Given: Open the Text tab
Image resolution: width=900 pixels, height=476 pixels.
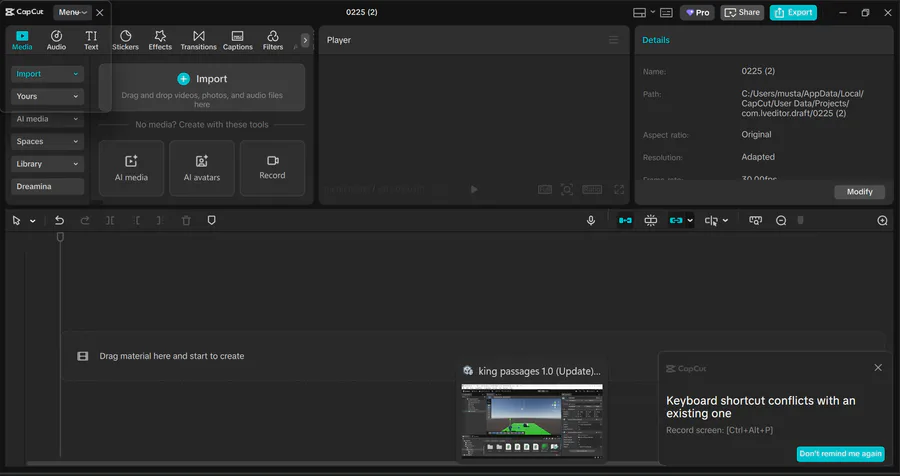Looking at the screenshot, I should 91,40.
